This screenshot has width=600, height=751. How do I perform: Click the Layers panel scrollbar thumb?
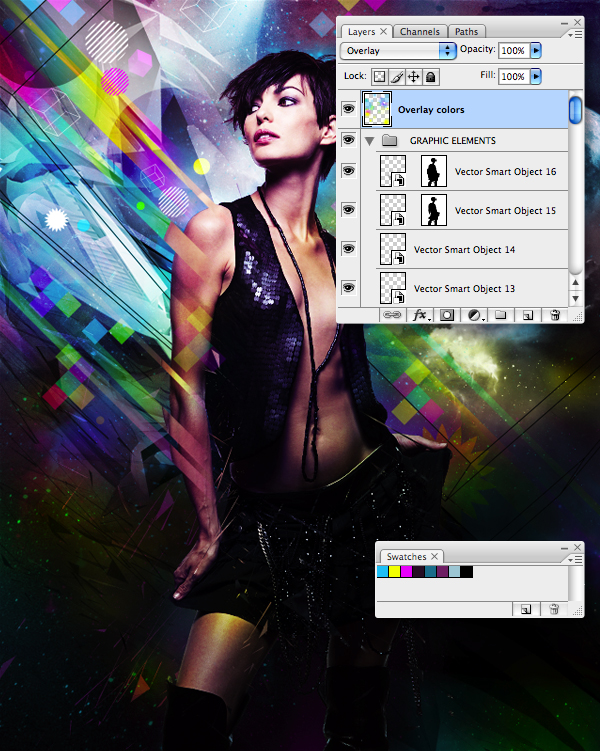point(576,110)
